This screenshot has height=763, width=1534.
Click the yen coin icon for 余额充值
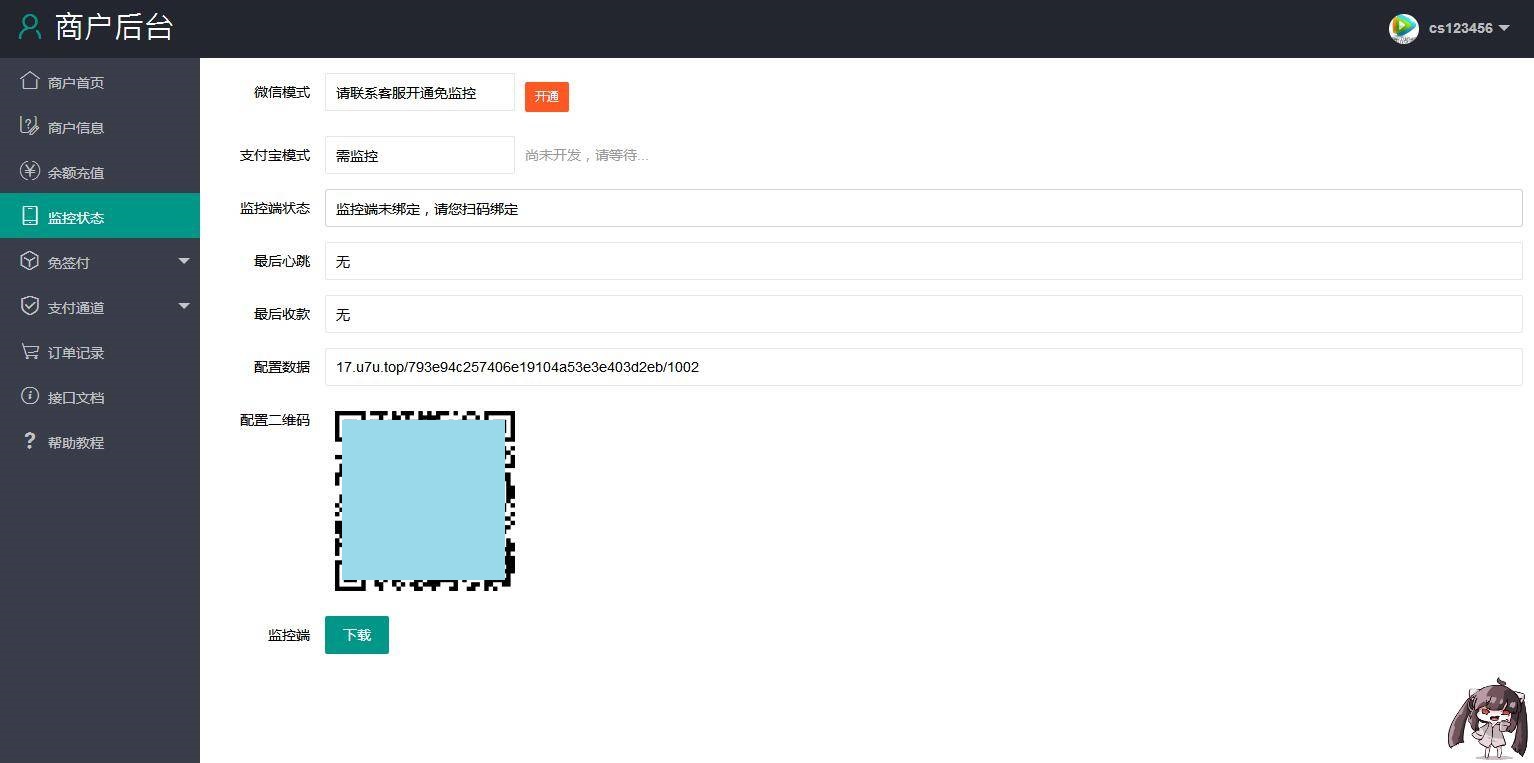[x=30, y=171]
